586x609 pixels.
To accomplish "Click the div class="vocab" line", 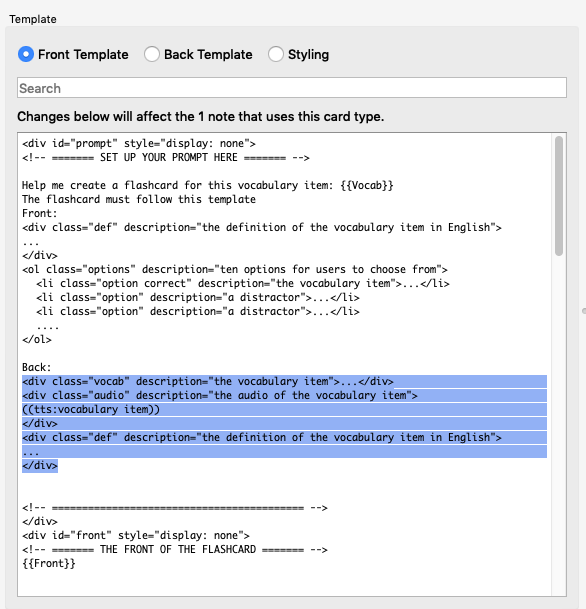I will coord(208,381).
